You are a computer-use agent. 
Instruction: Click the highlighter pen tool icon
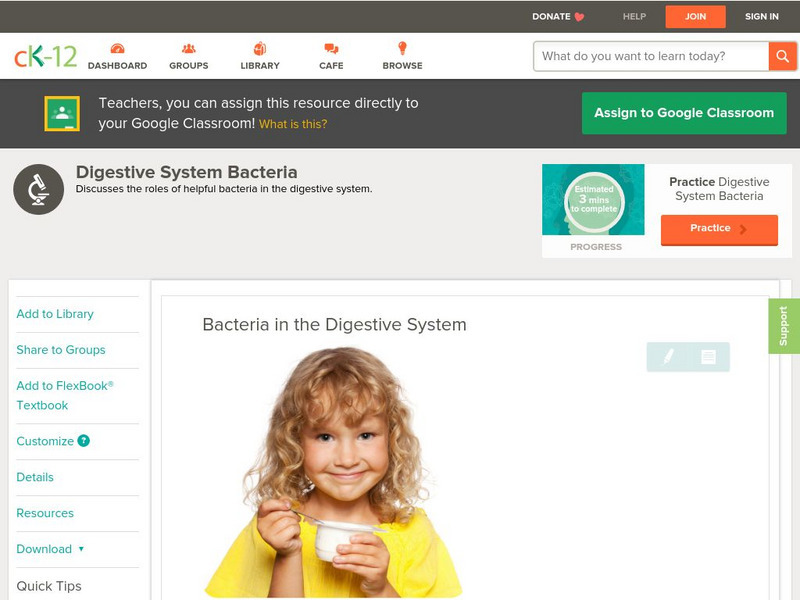(668, 357)
